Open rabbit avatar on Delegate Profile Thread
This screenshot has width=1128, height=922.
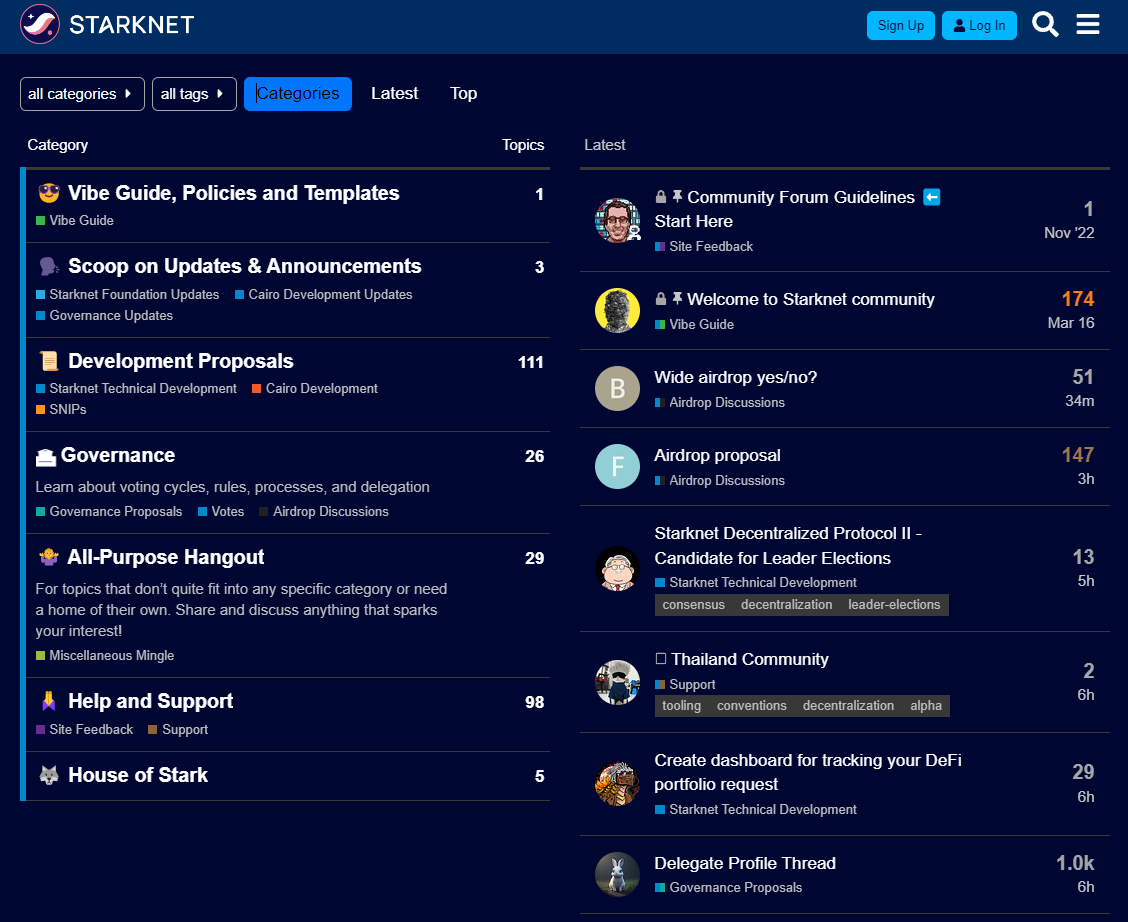(617, 875)
